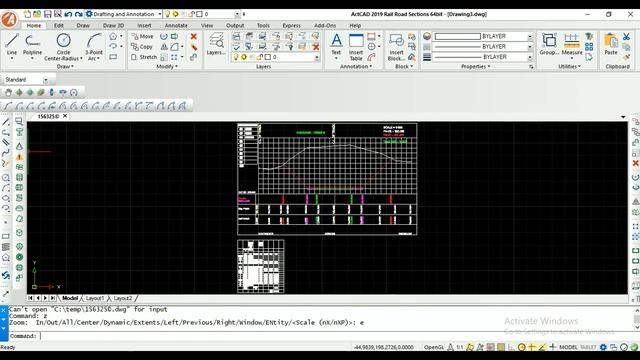The height and width of the screenshot is (360, 640).
Task: Toggle layer 0 lightbulb in Layers panel
Action: (x=236, y=57)
